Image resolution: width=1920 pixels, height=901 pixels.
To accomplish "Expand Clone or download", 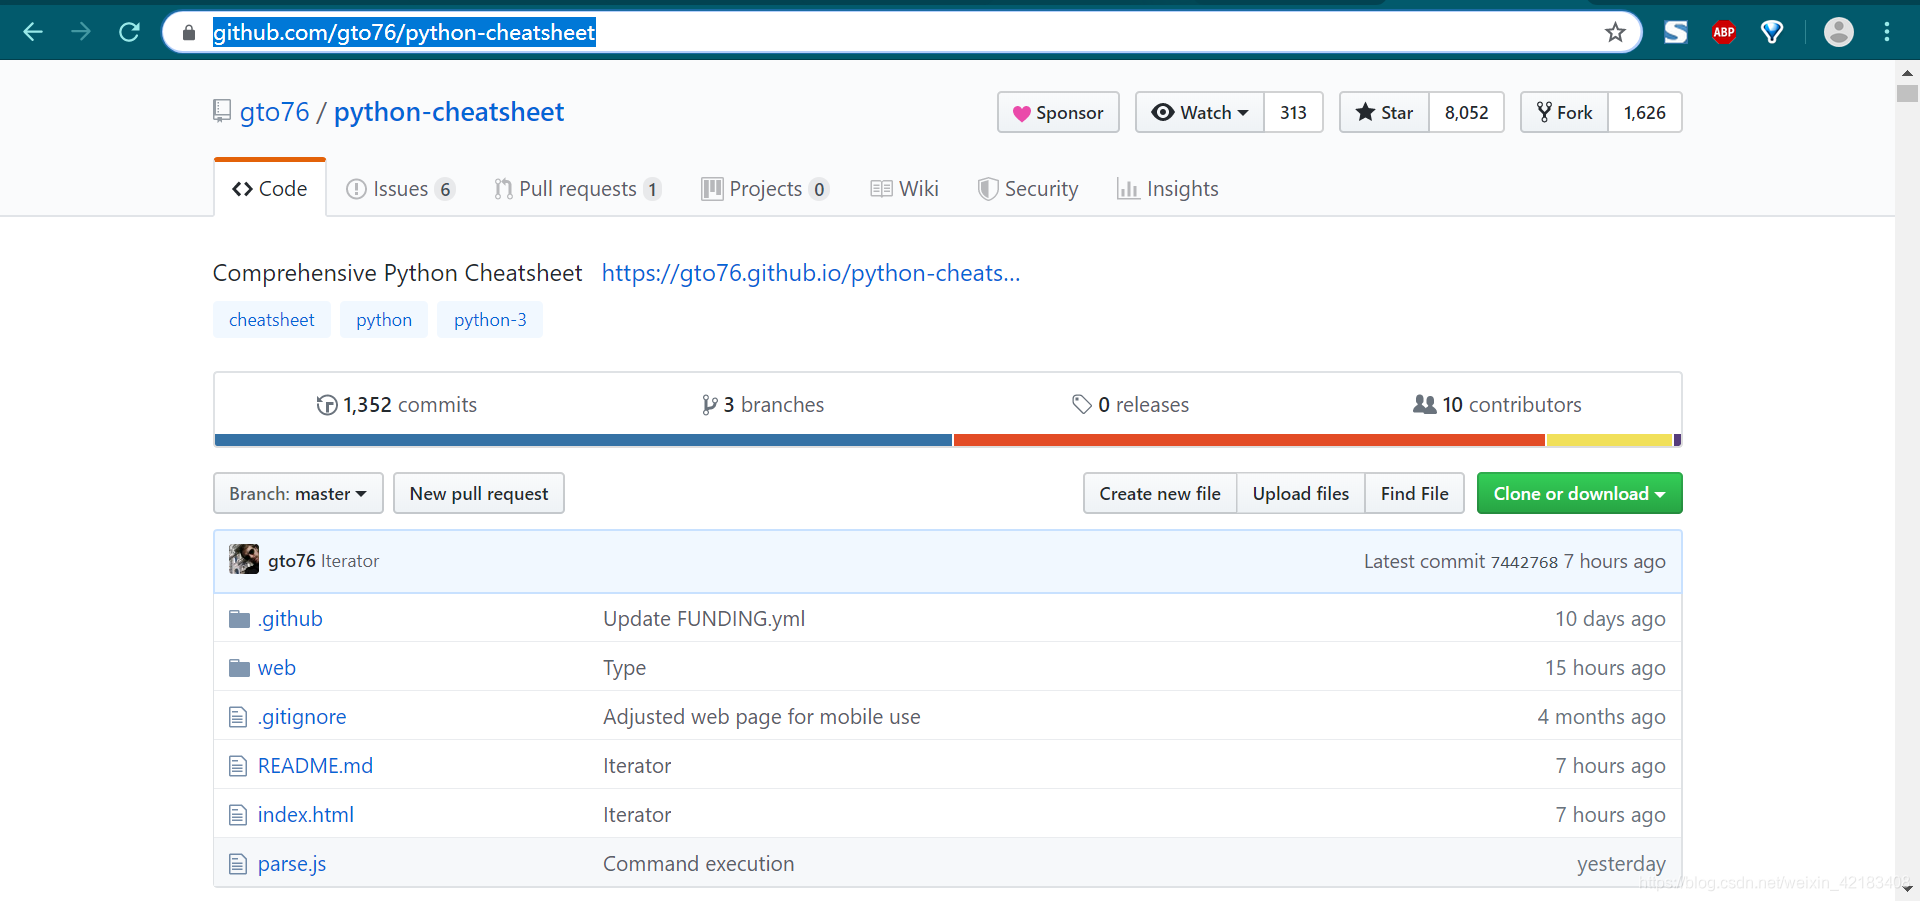I will pos(1580,493).
